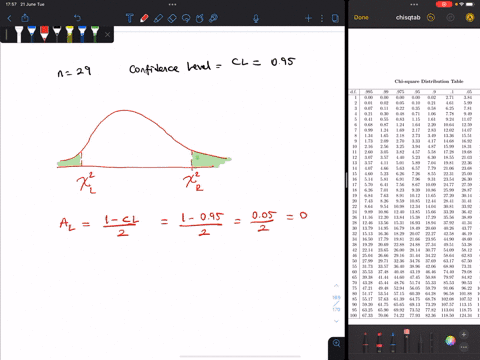The width and height of the screenshot is (480, 360).
Task: Close the pen presets palette
Action: [x=107, y=34]
